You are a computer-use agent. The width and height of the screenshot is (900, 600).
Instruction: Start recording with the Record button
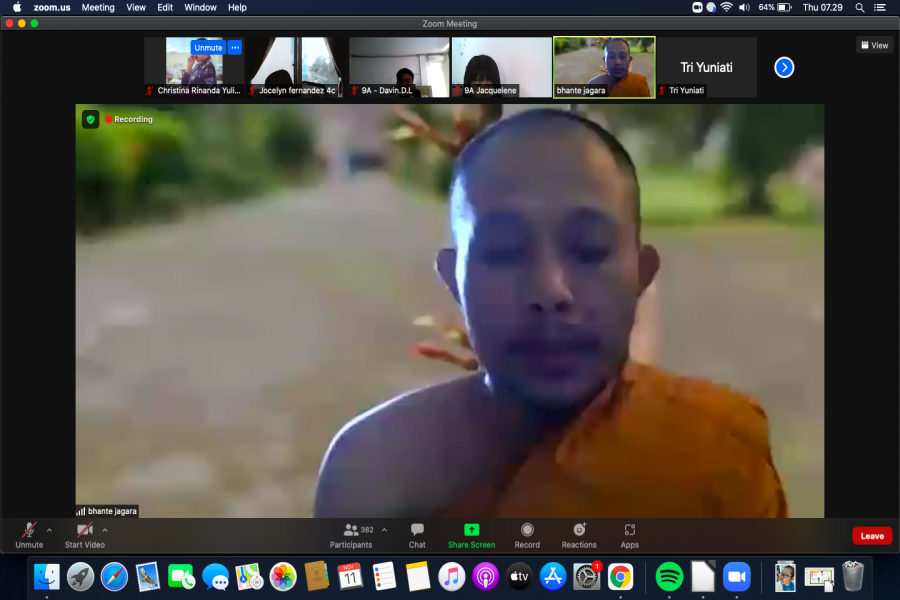(x=527, y=535)
